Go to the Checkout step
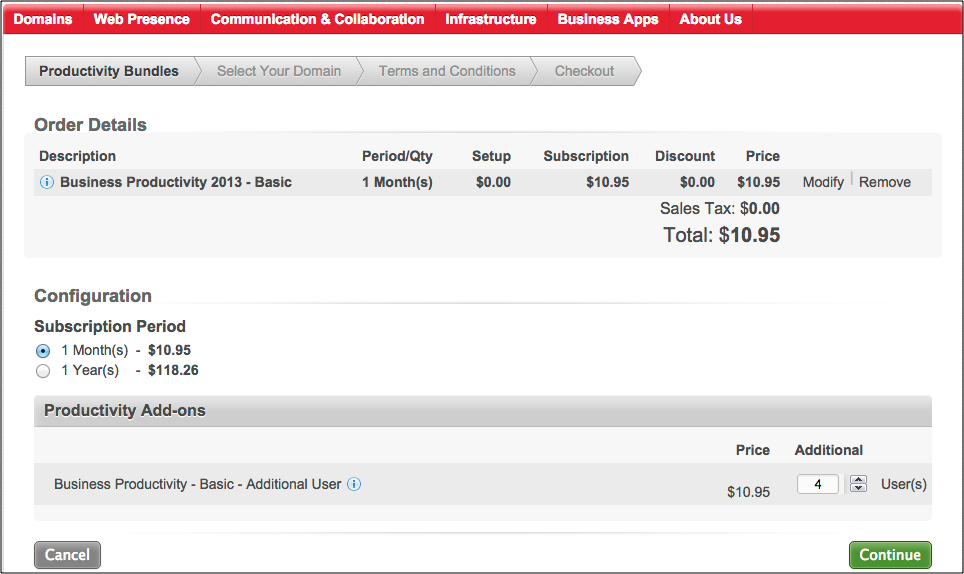Screen dimensions: 964x574 [x=584, y=71]
